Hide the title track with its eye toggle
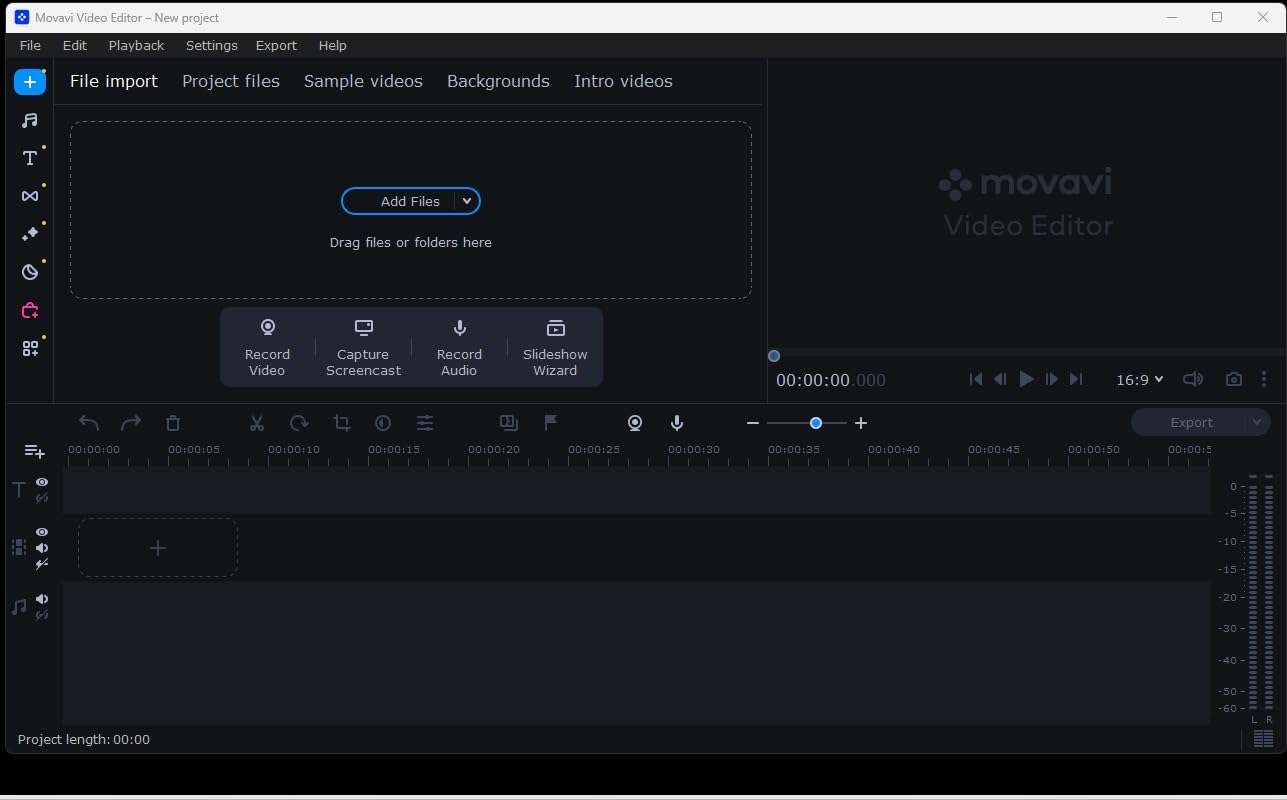1287x800 pixels. [x=42, y=482]
